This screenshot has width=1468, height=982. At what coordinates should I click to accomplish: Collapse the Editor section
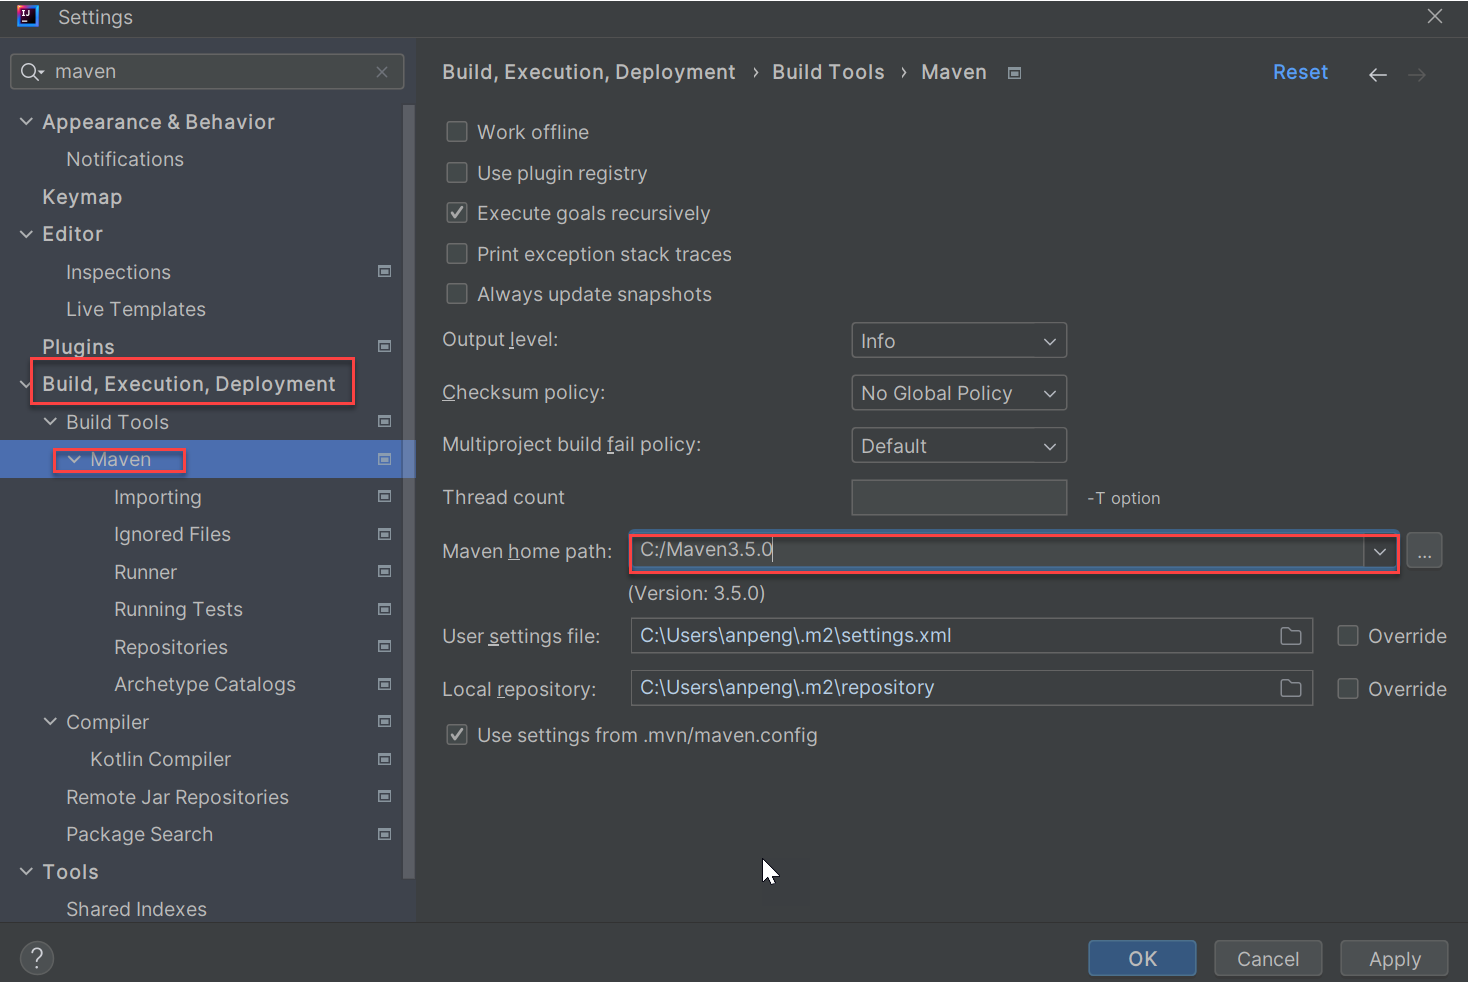tap(26, 234)
